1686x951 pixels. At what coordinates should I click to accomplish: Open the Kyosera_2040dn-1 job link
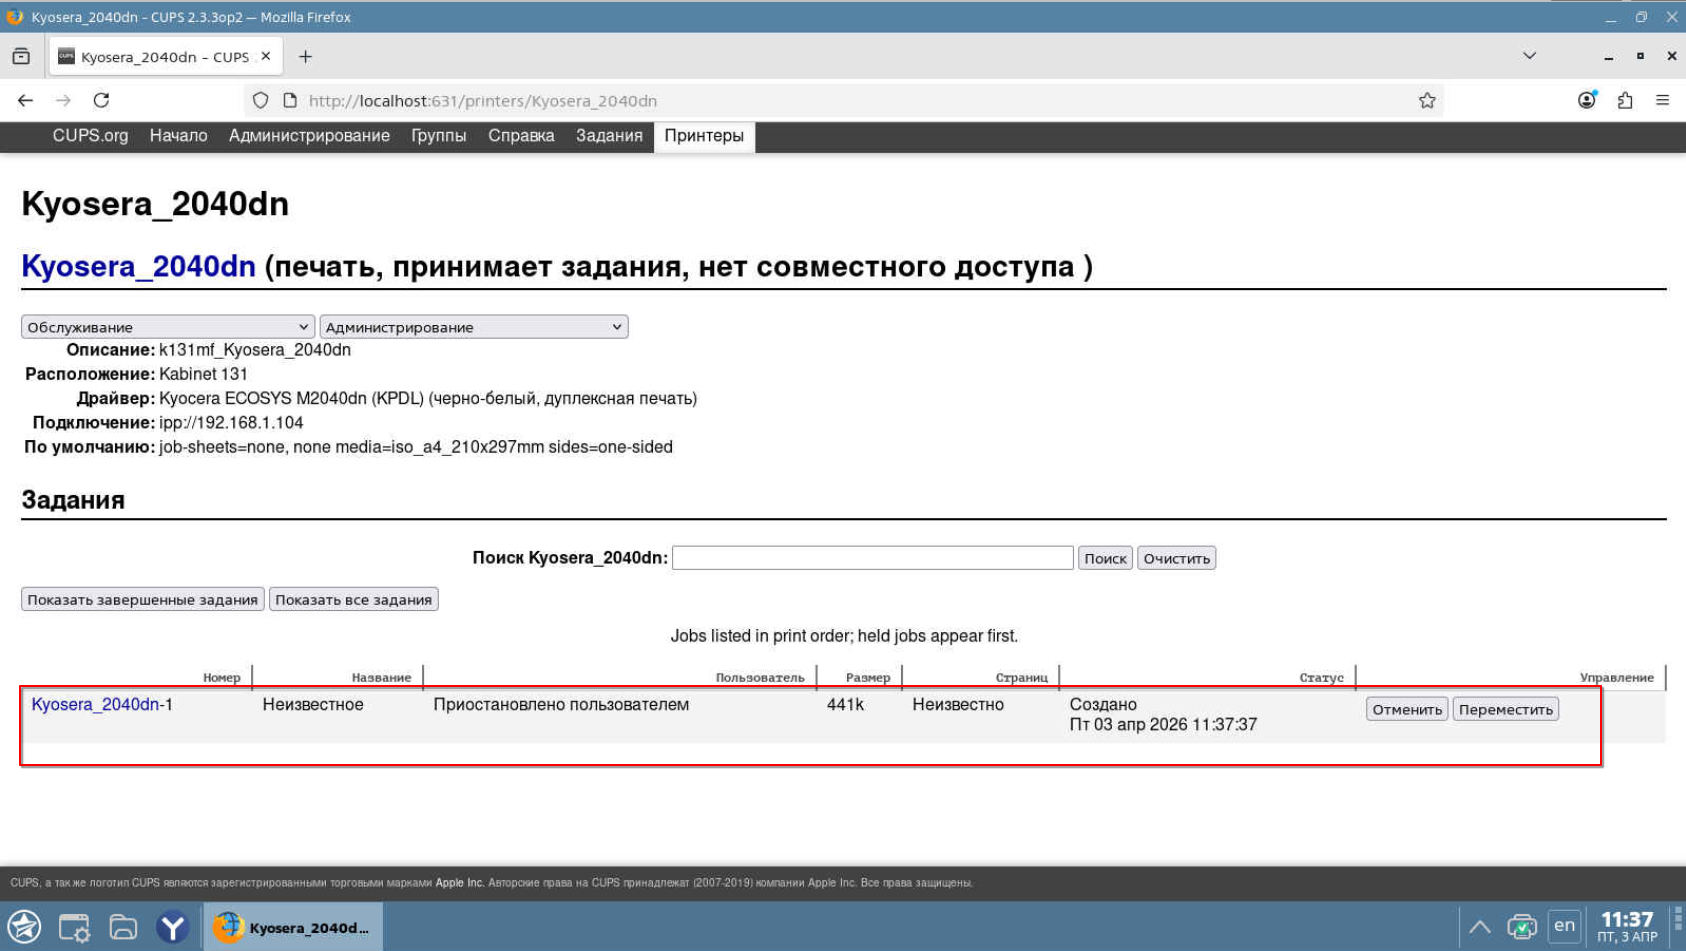click(x=95, y=704)
